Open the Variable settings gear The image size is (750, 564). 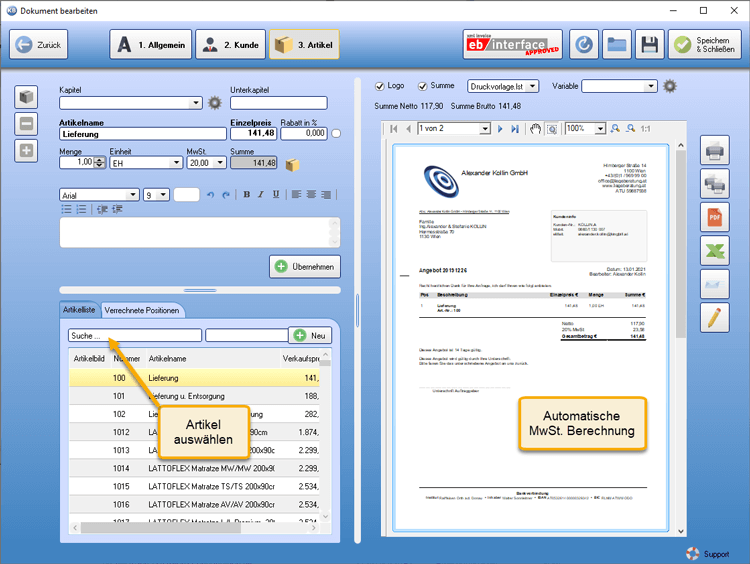click(670, 86)
